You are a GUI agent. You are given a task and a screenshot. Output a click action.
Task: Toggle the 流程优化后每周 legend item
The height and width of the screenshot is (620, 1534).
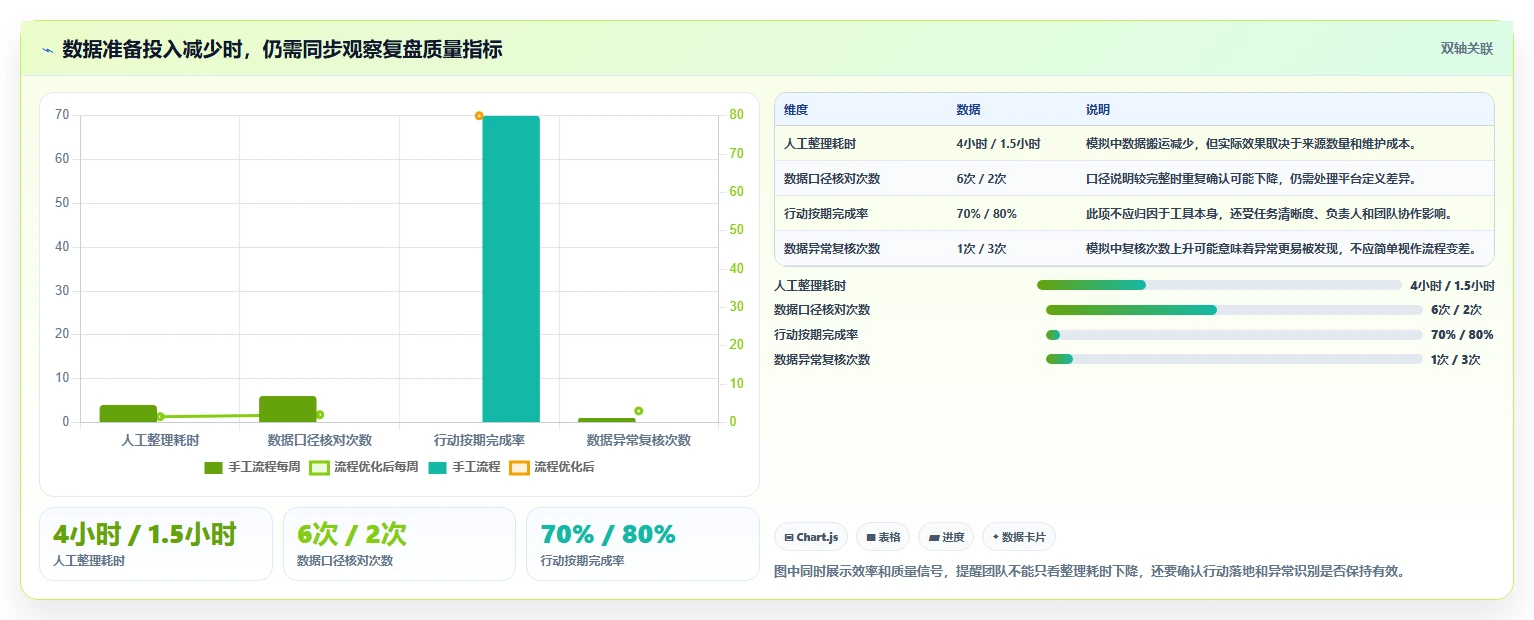pyautogui.click(x=364, y=467)
